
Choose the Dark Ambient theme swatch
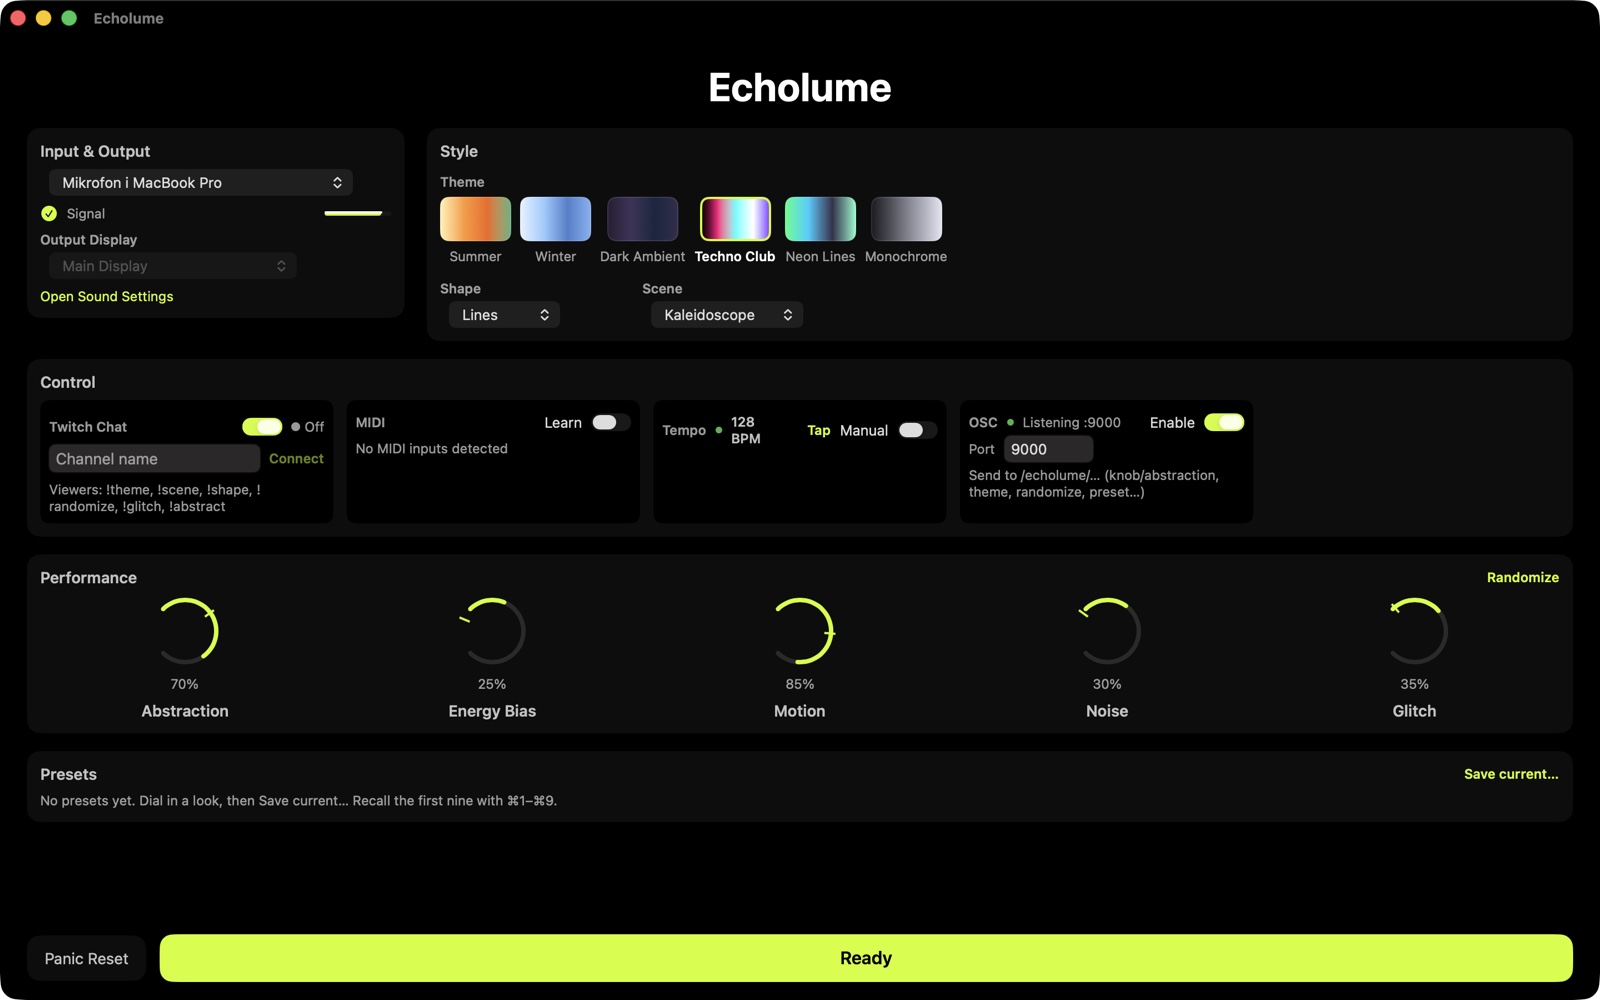click(642, 219)
